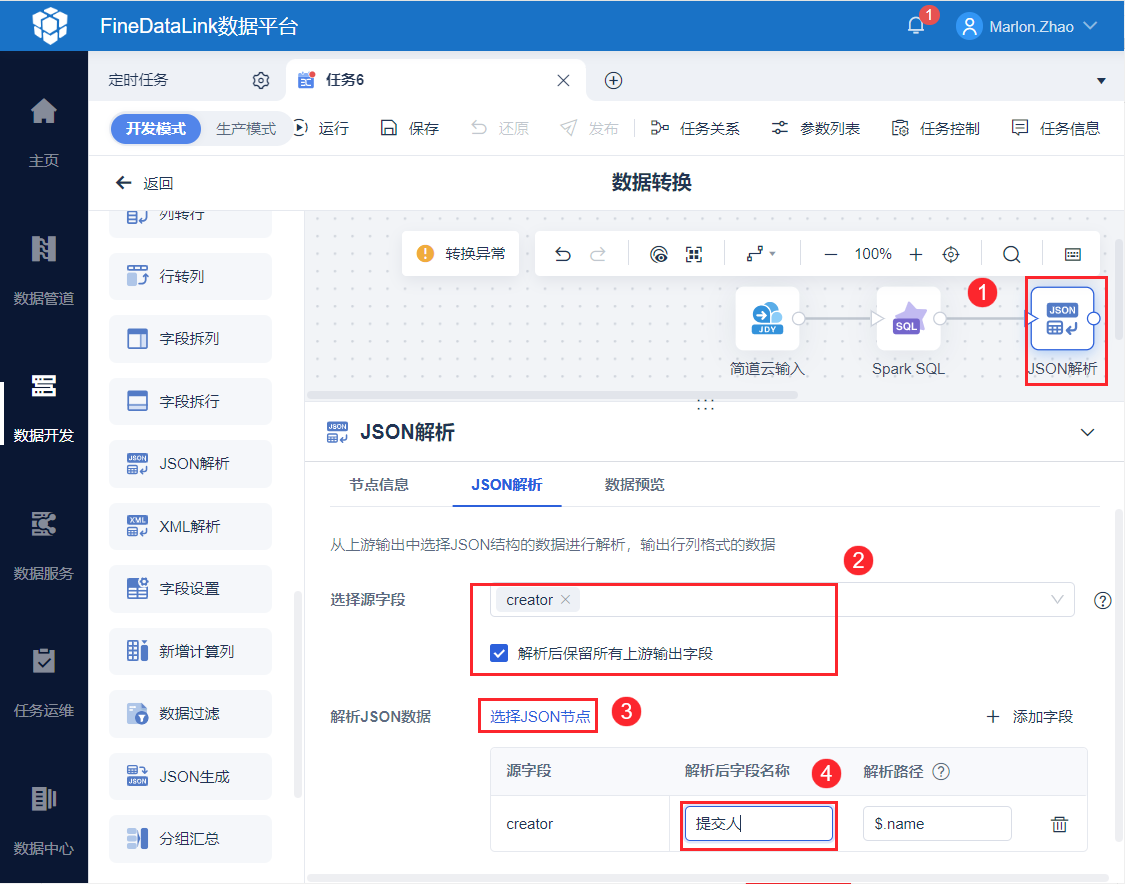Viewport: 1125px width, 884px height.
Task: Open the 选择源字段 dropdown arrow
Action: 1057,600
